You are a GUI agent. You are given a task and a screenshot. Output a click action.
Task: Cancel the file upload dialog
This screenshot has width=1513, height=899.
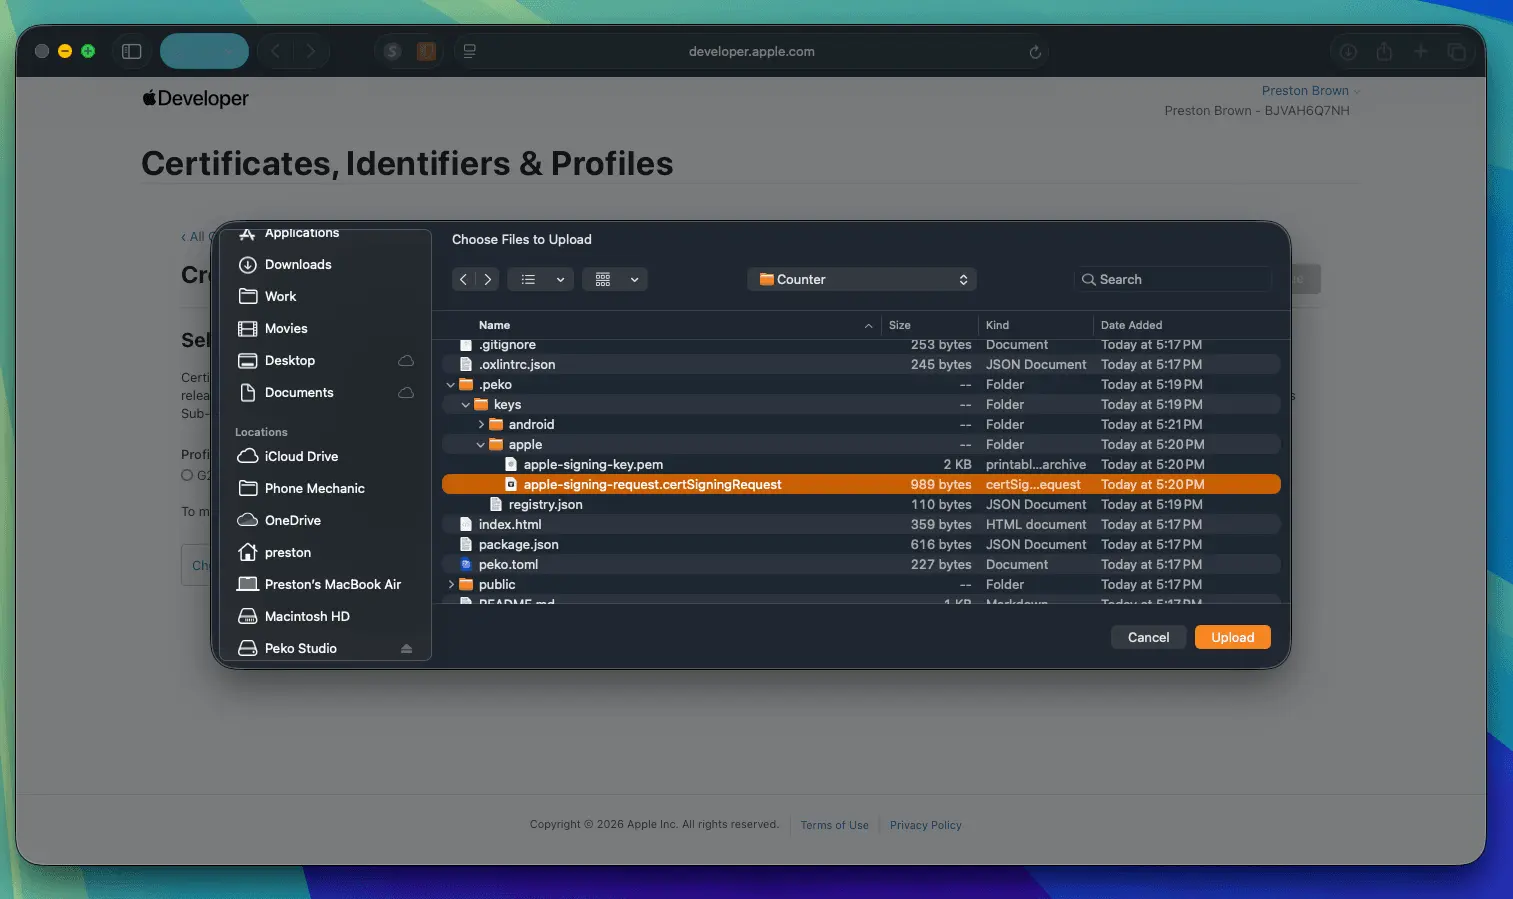pyautogui.click(x=1149, y=638)
